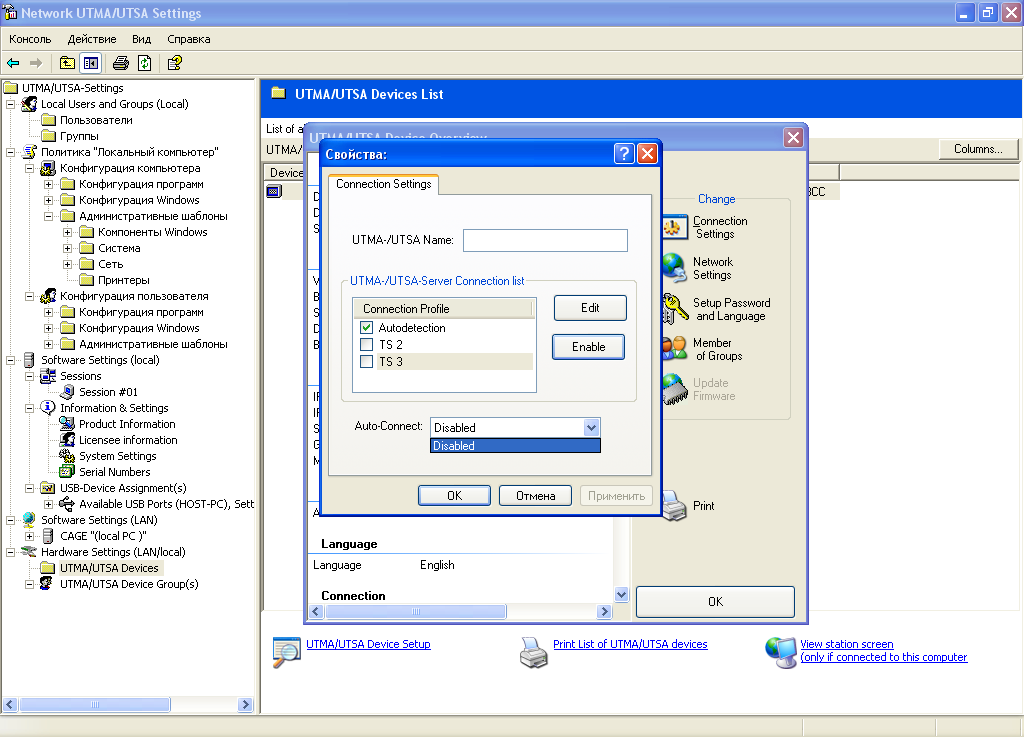Select Session #01 tree item

point(108,392)
